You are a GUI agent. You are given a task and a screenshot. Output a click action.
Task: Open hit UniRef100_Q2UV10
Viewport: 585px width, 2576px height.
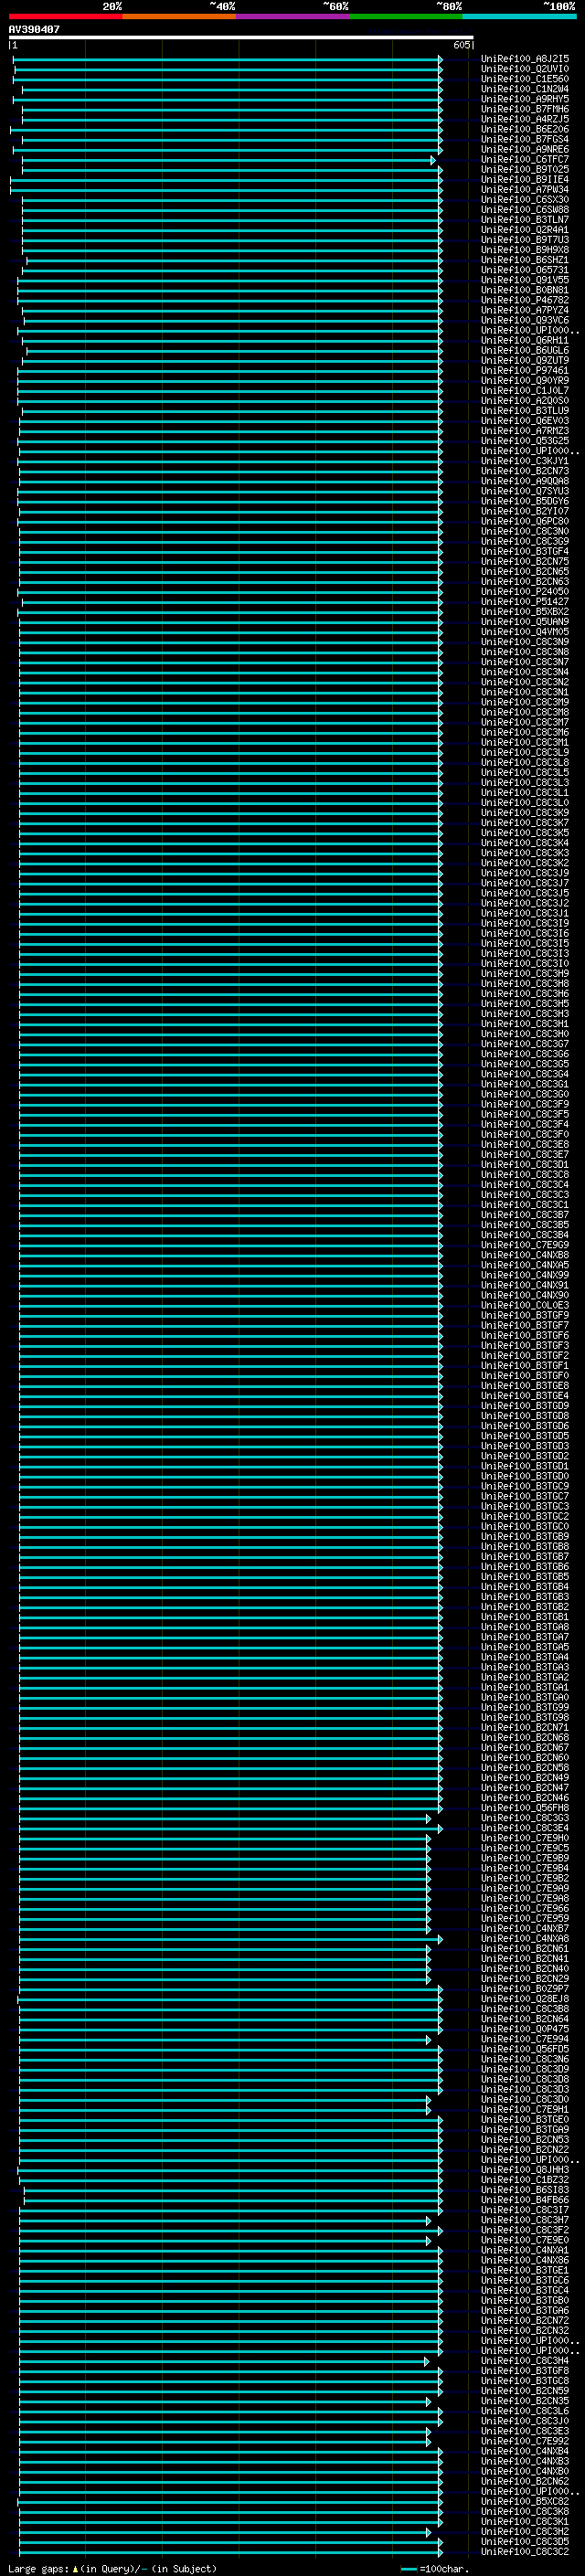[524, 69]
